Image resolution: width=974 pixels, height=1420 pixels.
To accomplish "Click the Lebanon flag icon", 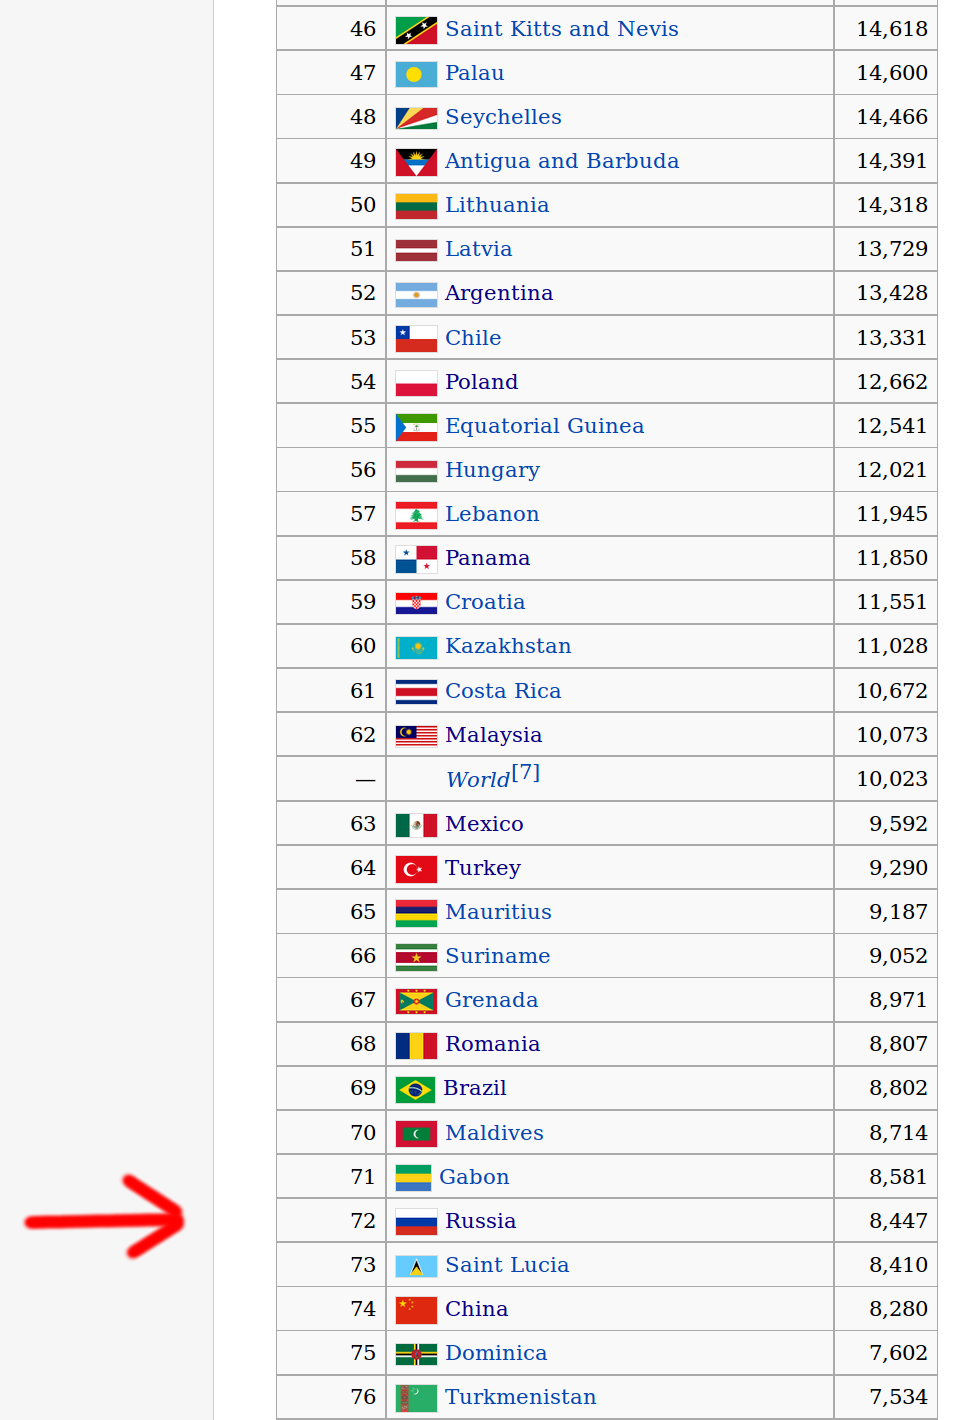I will click(x=416, y=516).
